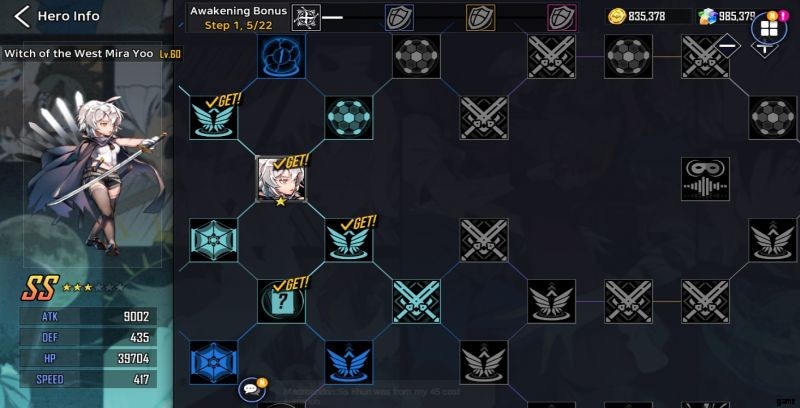This screenshot has height=408, width=800.
Task: Tap the blue wings node at bottom
Action: 348,363
